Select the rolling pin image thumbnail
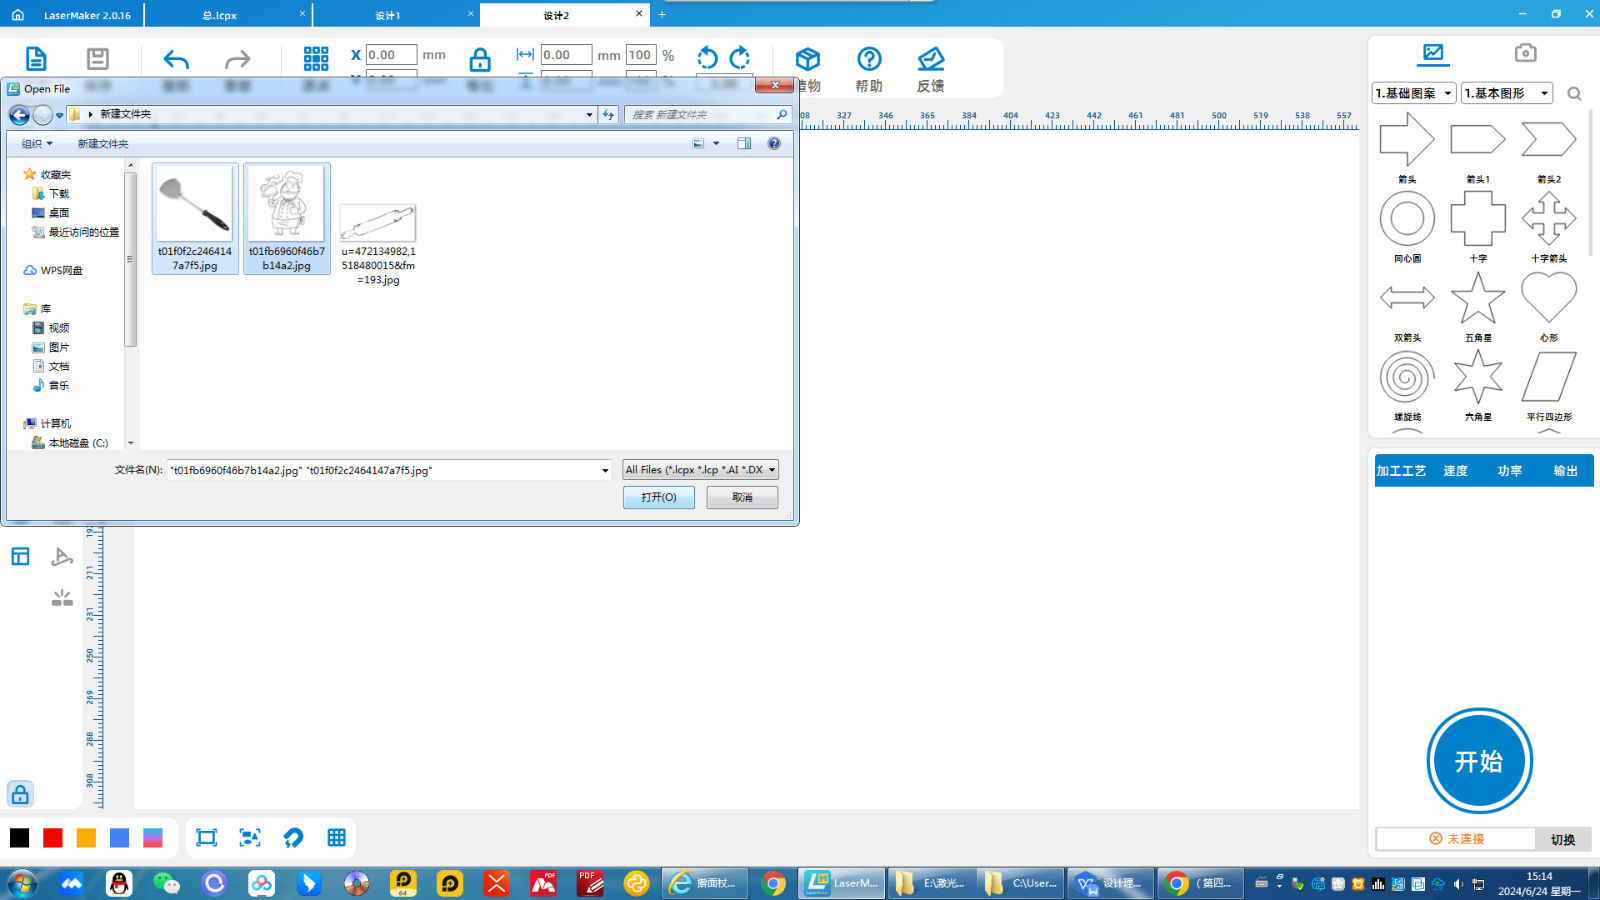1600x900 pixels. (378, 225)
